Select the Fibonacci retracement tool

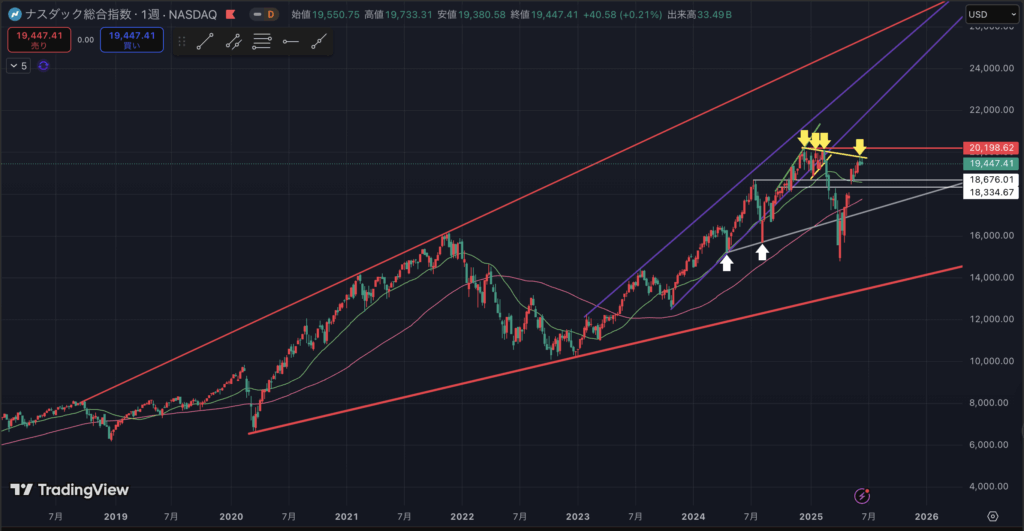coord(262,42)
